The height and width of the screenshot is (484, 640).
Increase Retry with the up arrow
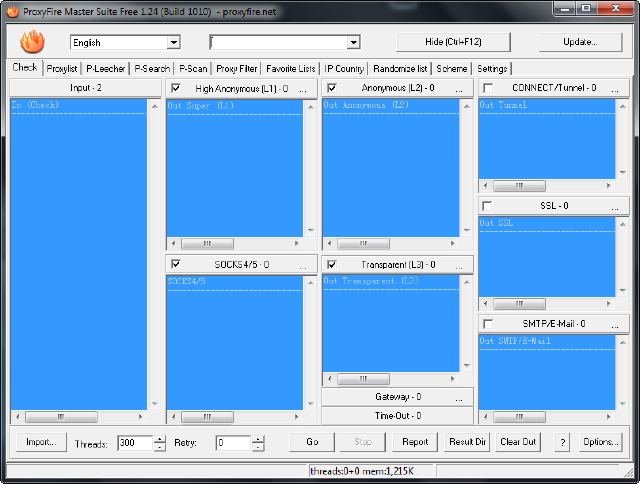(258, 440)
